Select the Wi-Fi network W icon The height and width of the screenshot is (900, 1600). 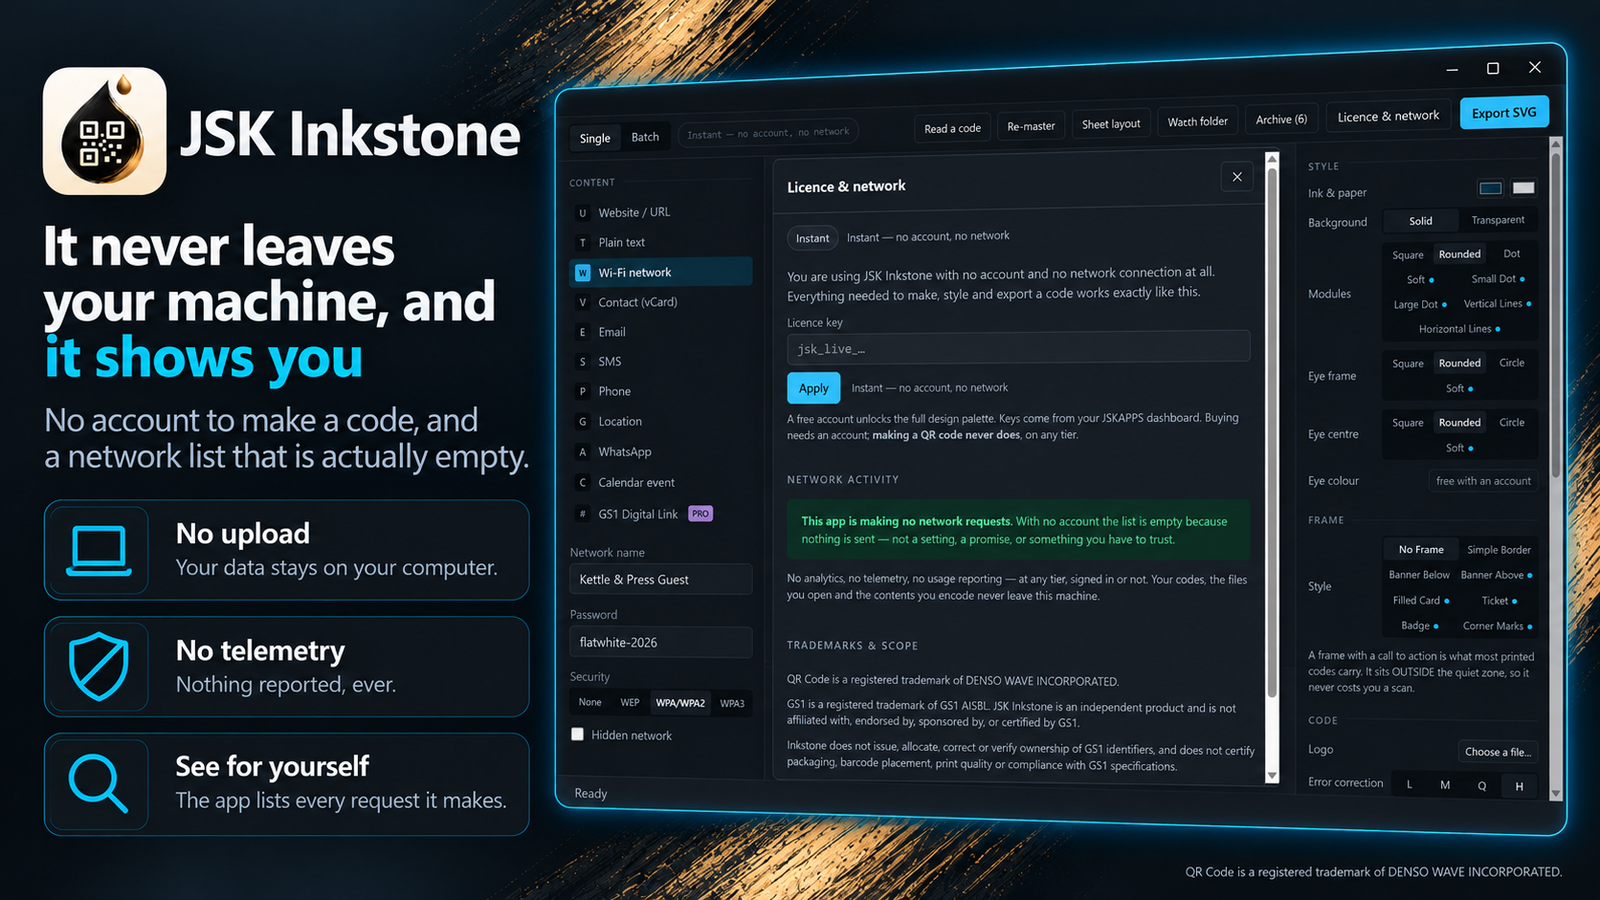click(583, 273)
